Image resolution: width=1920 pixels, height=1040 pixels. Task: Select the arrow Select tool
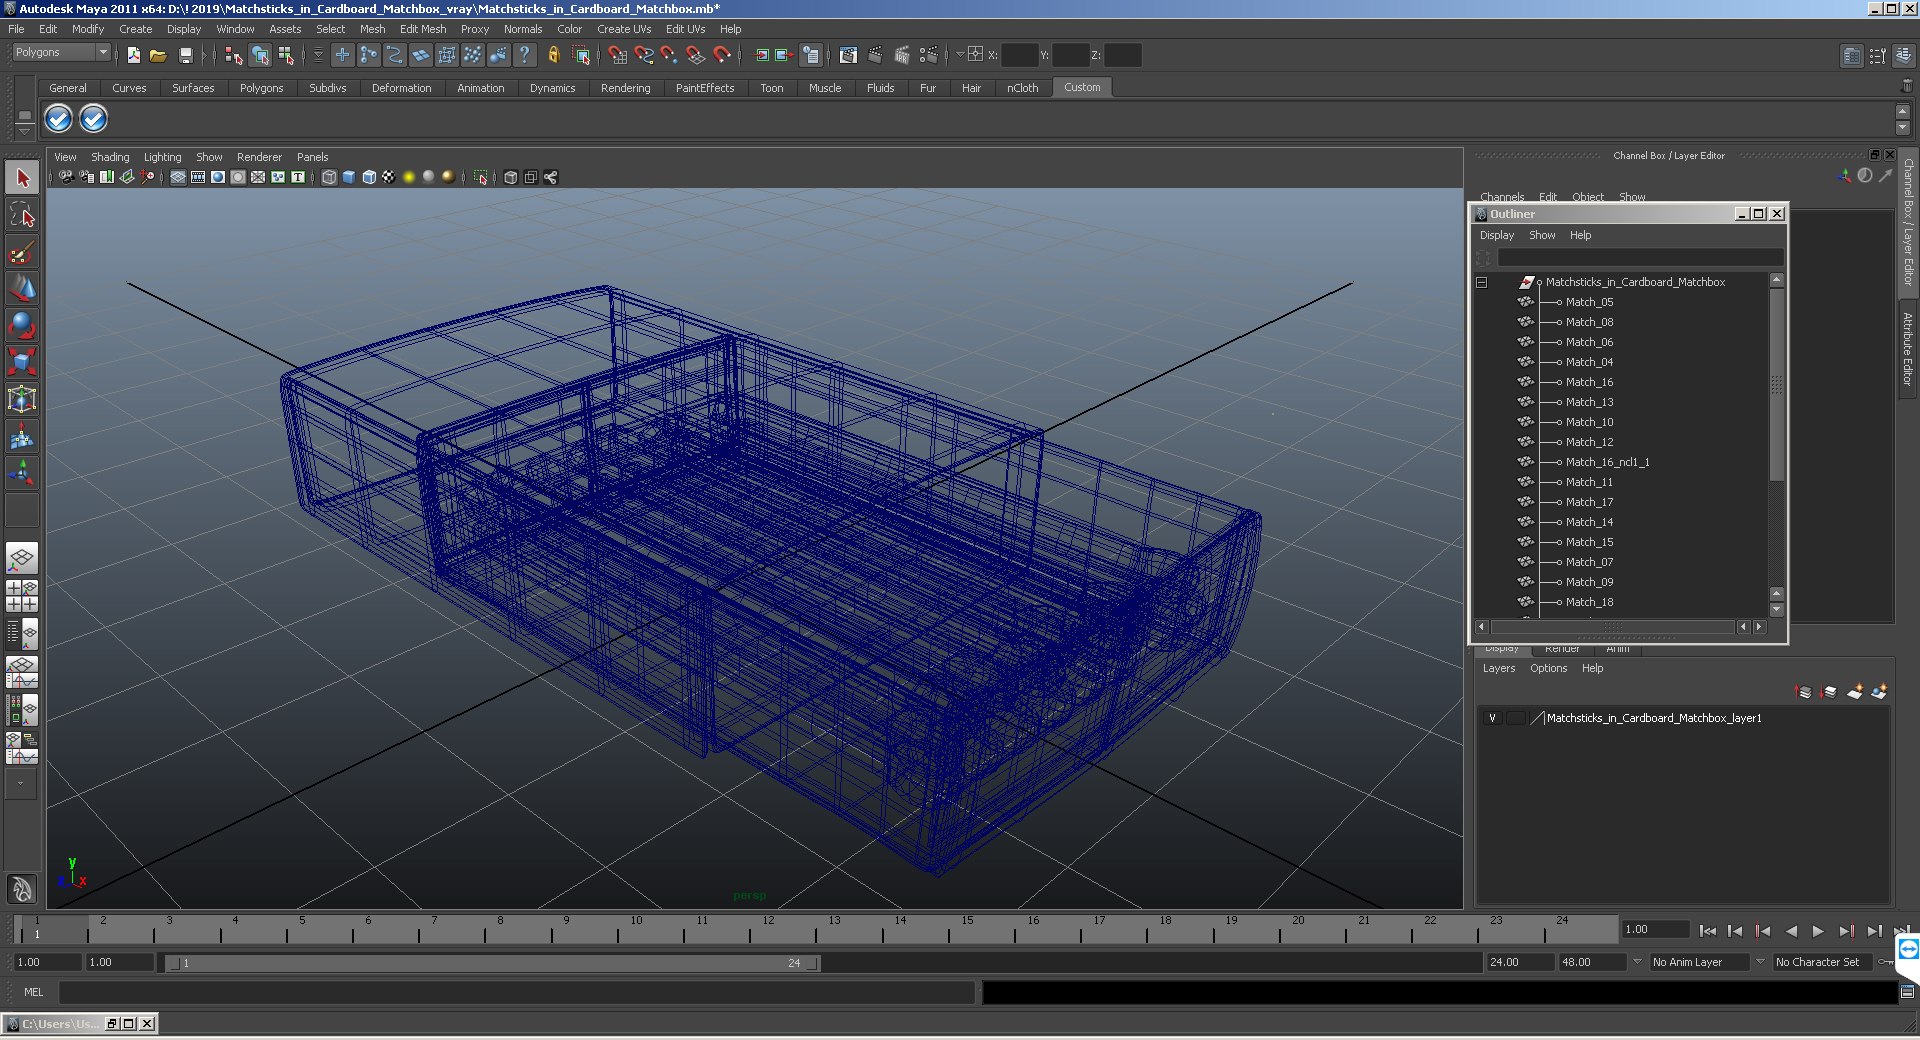tap(22, 178)
